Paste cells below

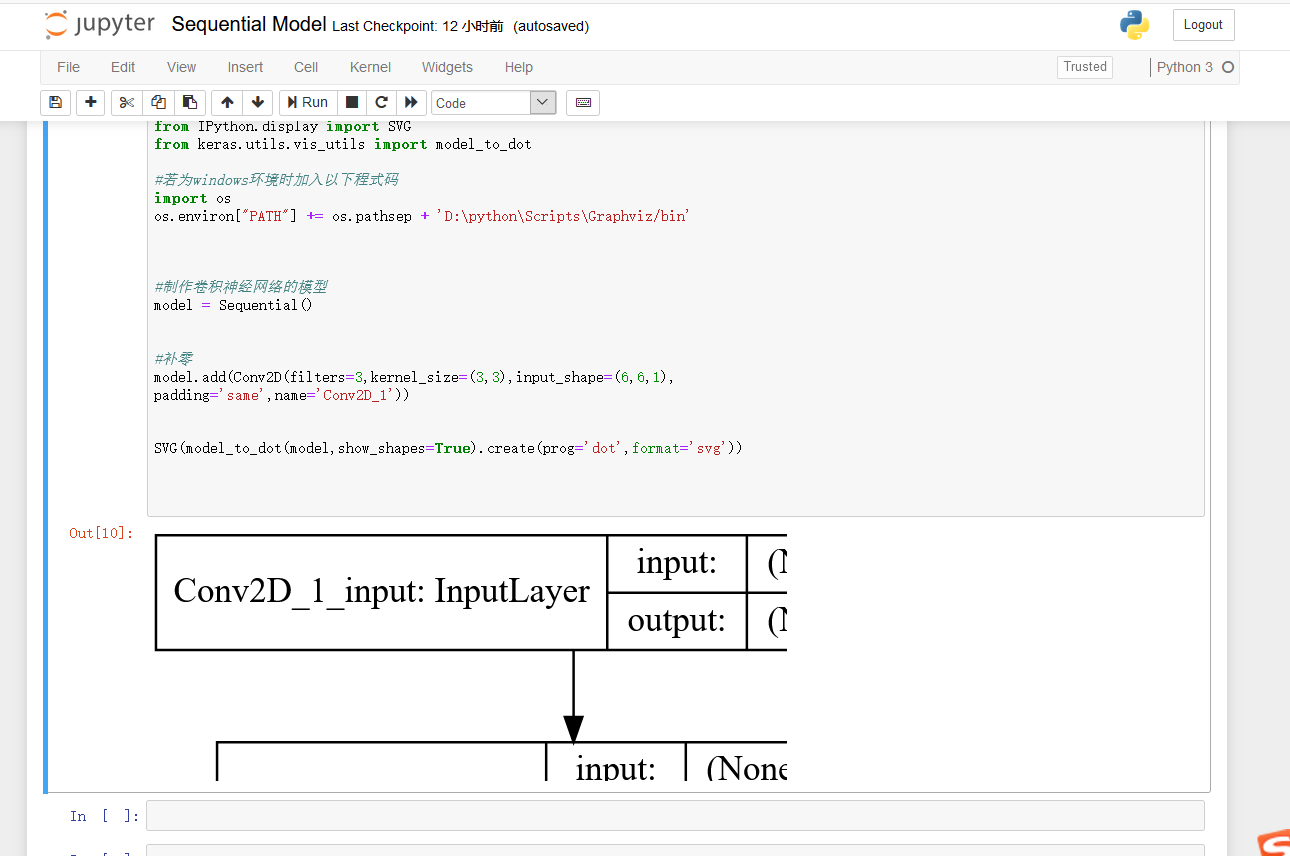189,102
